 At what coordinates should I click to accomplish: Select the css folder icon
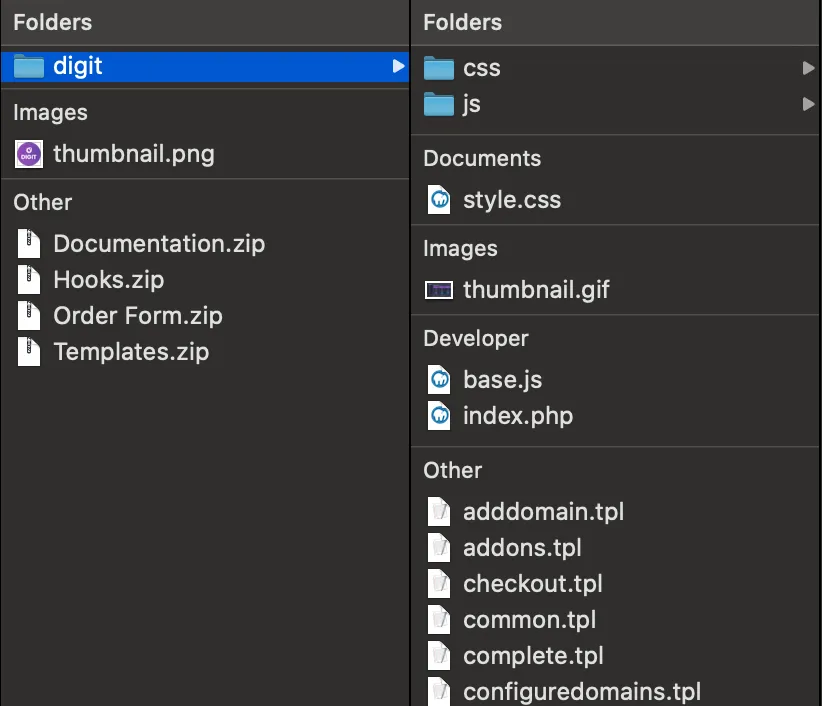(x=439, y=68)
